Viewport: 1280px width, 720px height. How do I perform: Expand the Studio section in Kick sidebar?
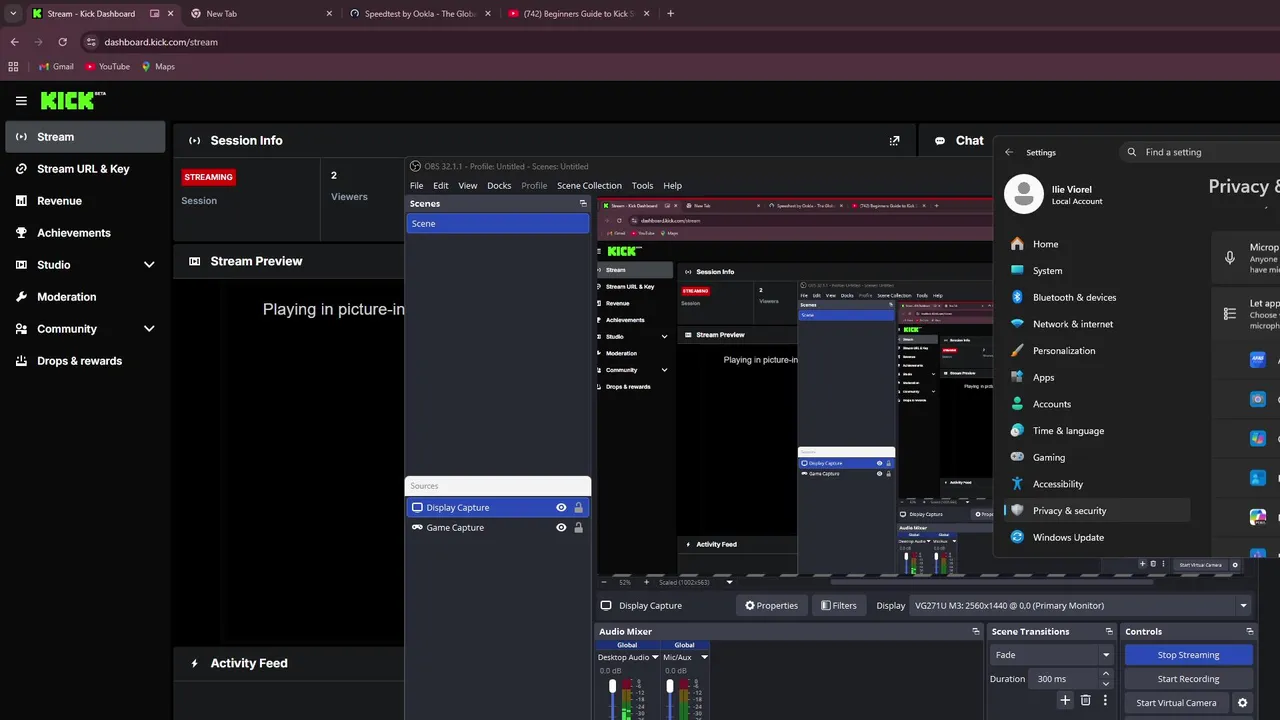tap(149, 265)
